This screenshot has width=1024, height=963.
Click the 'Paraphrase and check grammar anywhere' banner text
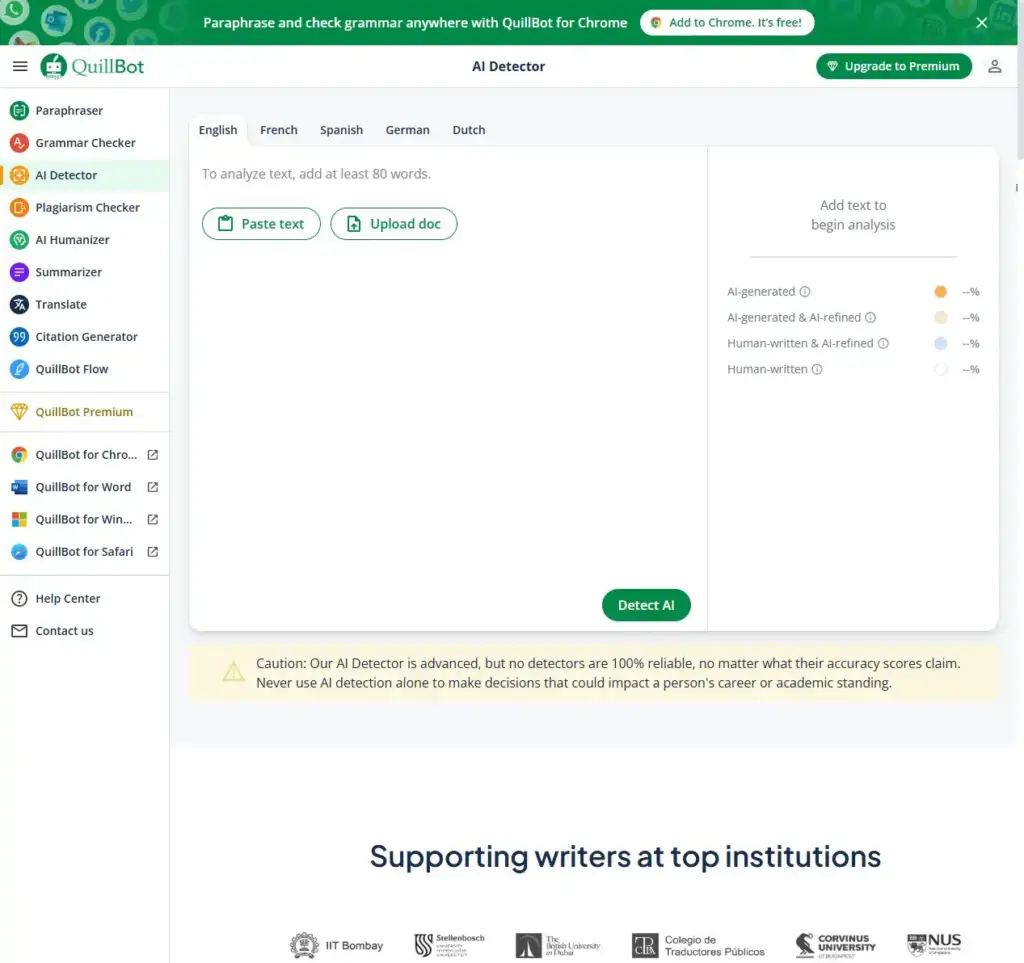point(415,23)
